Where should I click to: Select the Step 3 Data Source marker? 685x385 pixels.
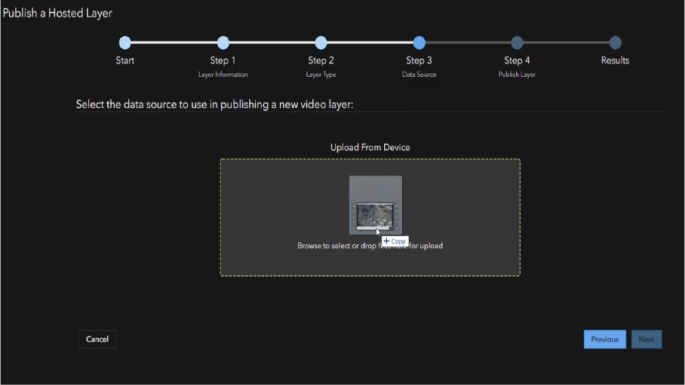coord(419,42)
